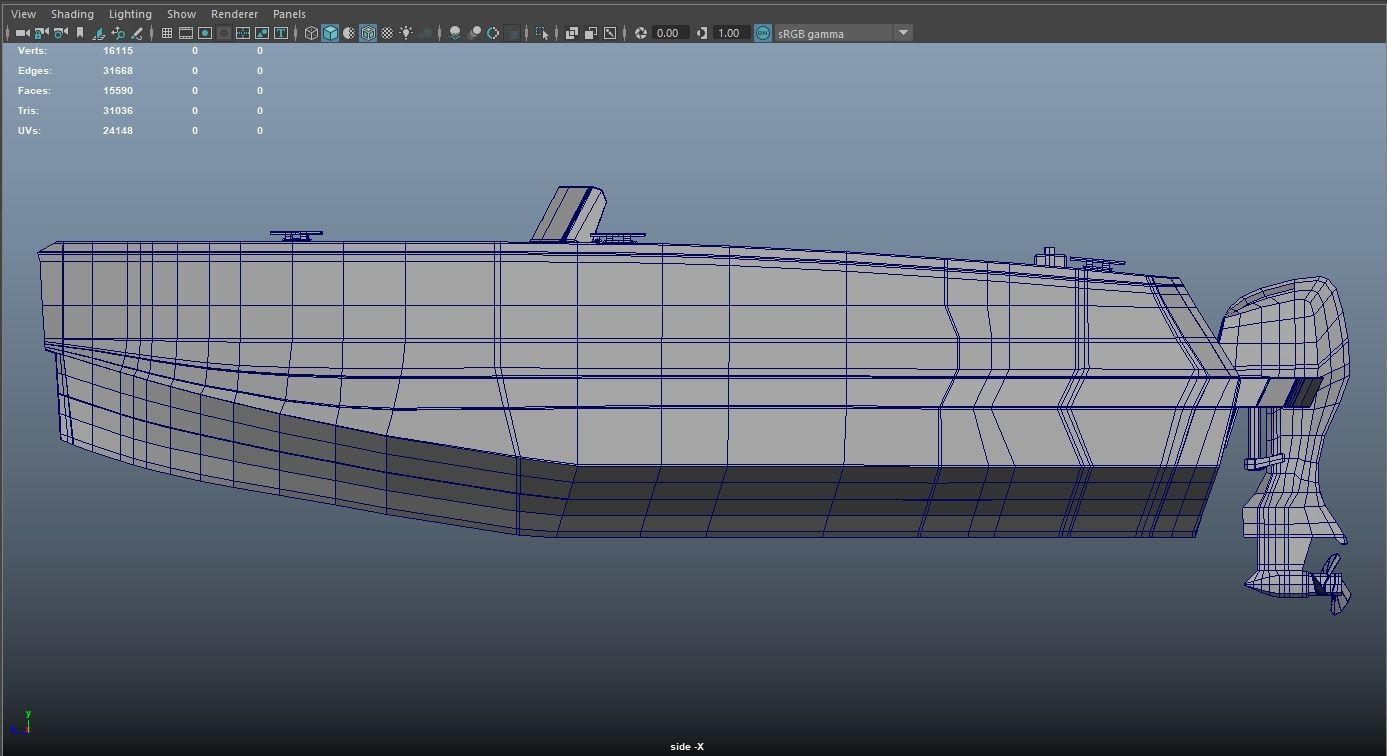This screenshot has height=756, width=1387.
Task: Open the Panels menu
Action: coord(289,14)
